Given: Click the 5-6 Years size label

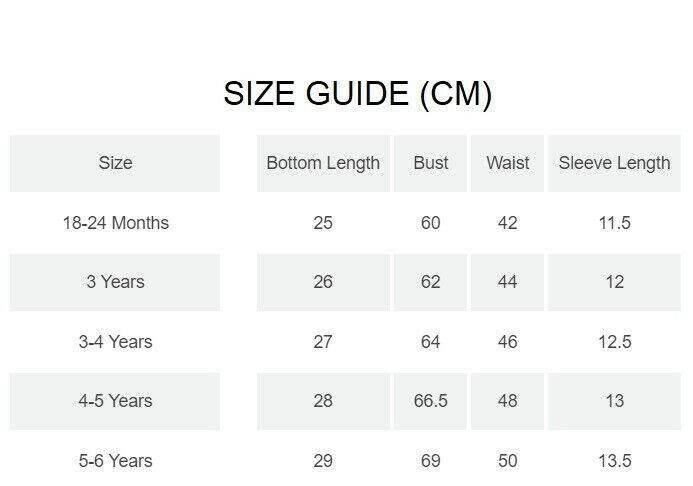Looking at the screenshot, I should [x=115, y=461].
